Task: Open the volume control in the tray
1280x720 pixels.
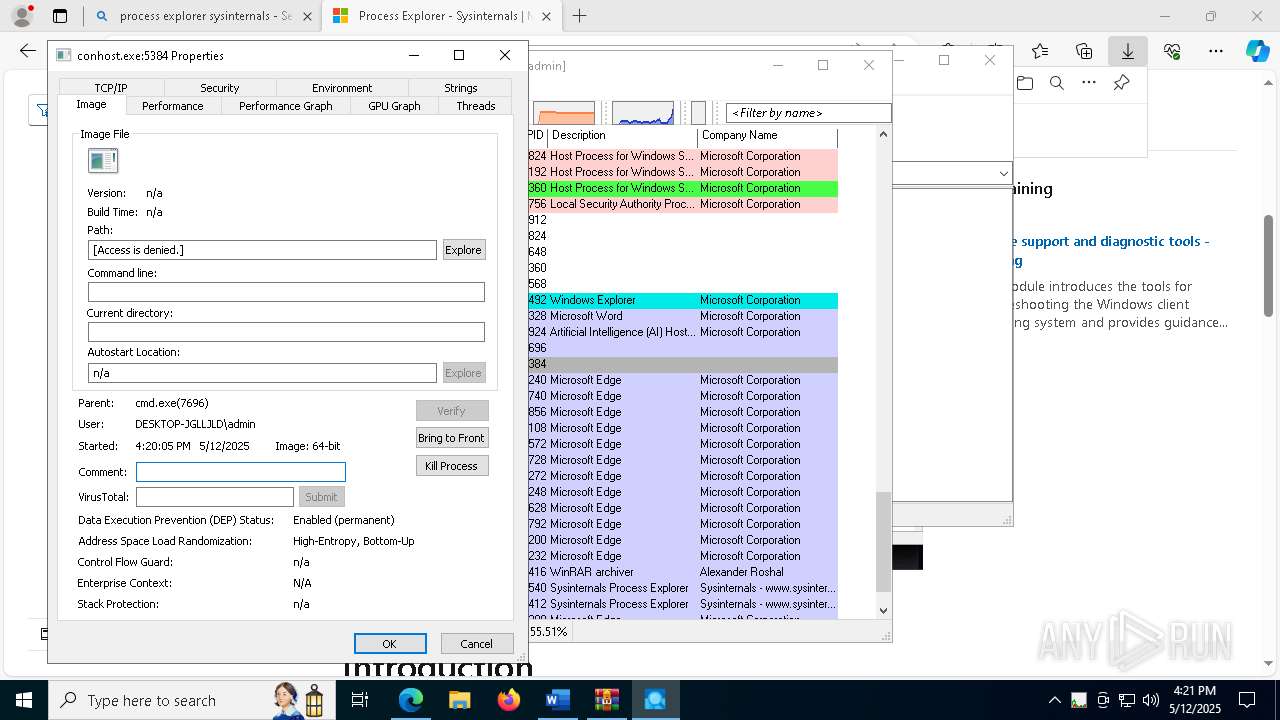Action: coord(1151,700)
